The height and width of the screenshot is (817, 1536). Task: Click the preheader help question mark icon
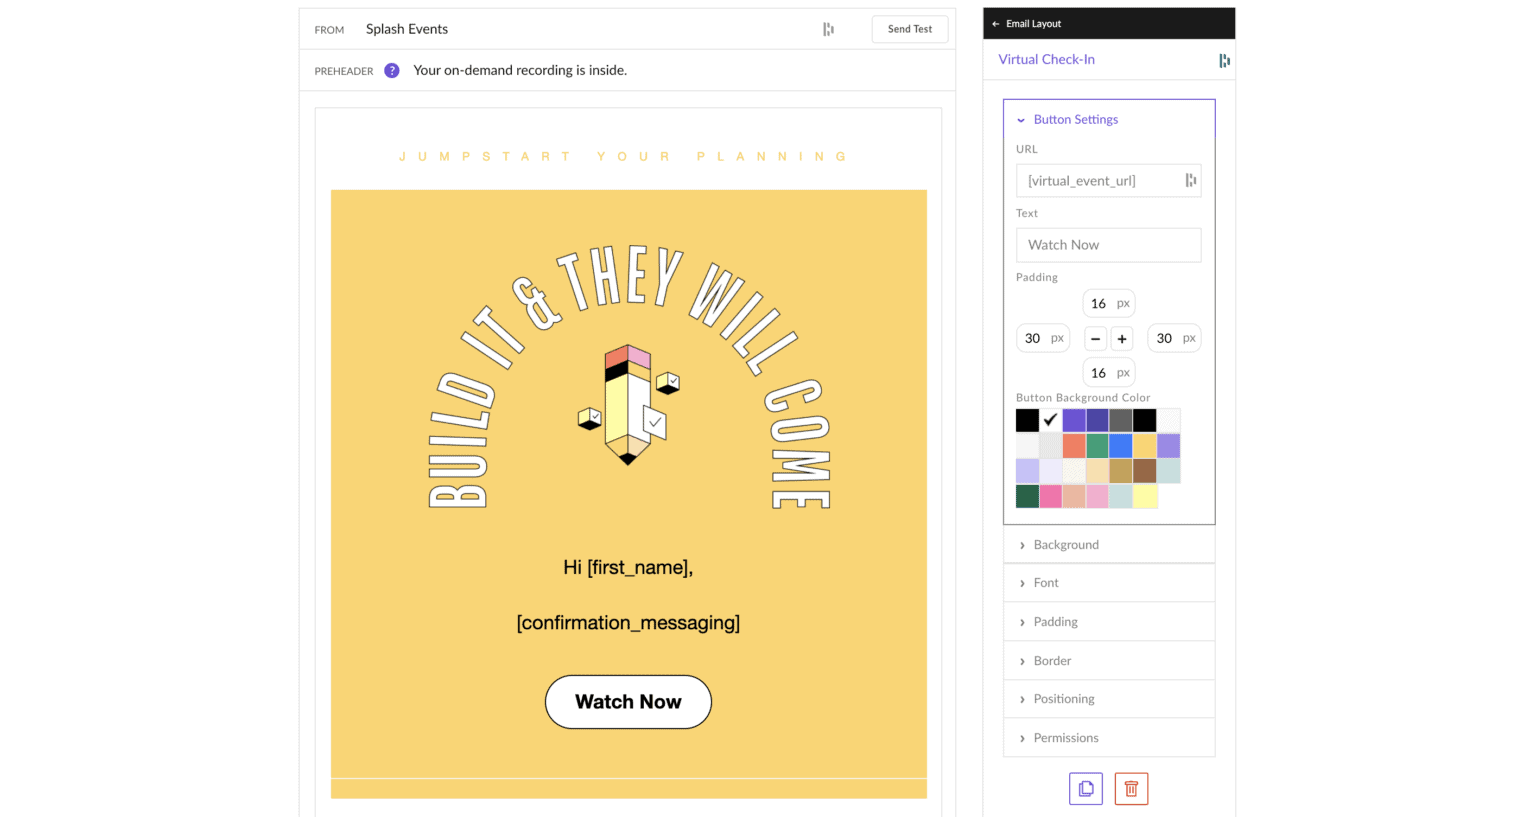coord(392,71)
